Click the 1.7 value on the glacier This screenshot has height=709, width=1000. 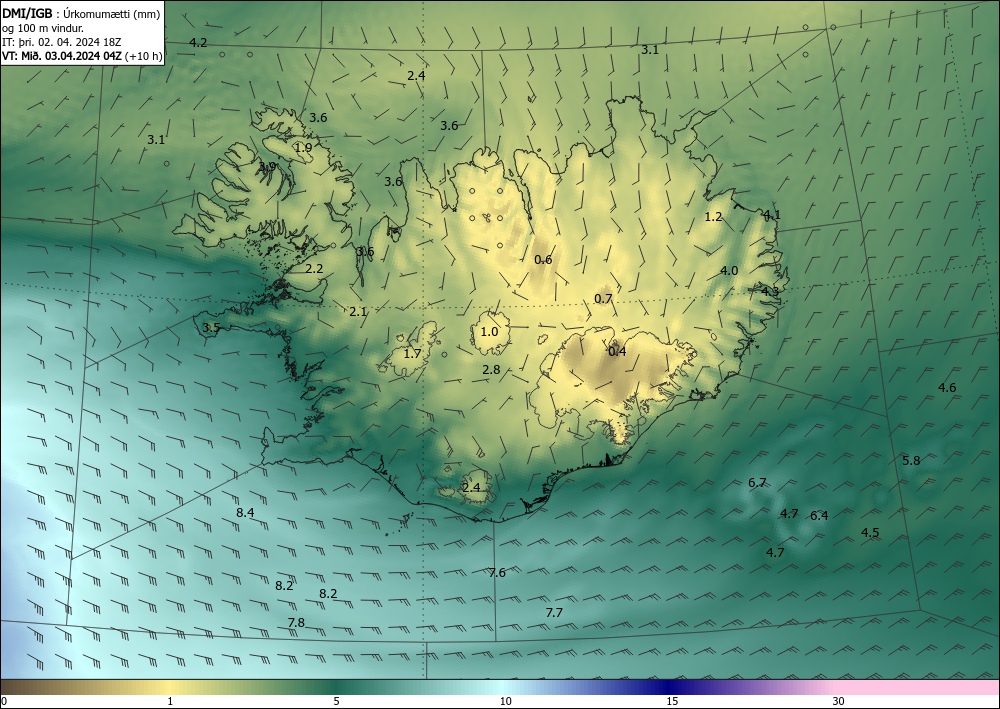pyautogui.click(x=413, y=353)
